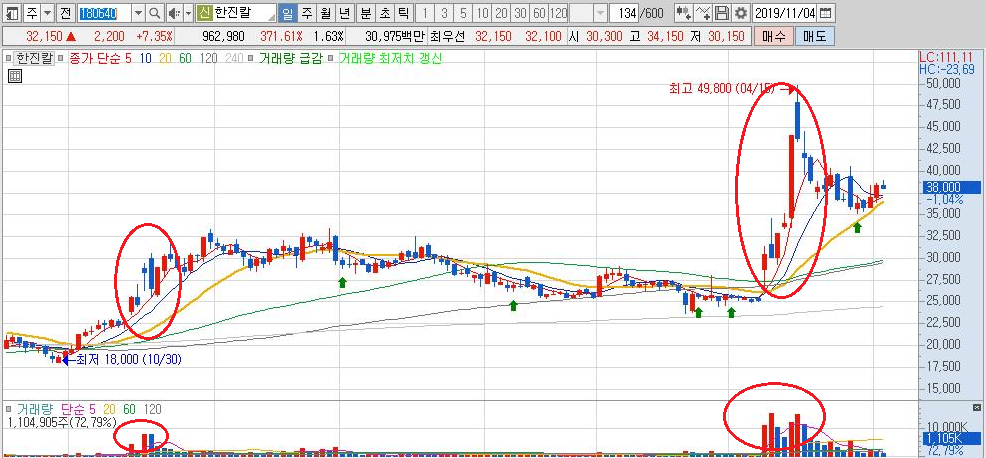Click the bar count field showing 134
Image resolution: width=986 pixels, height=458 pixels.
click(625, 13)
